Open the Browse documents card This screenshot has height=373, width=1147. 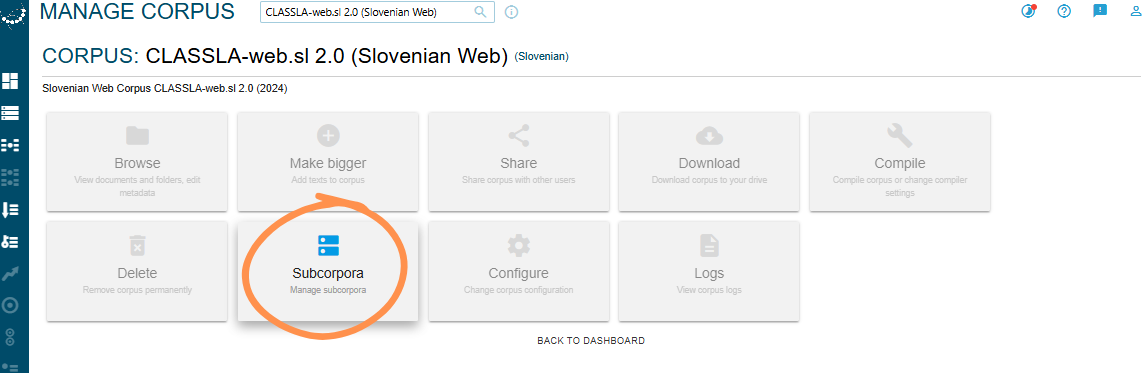coord(138,162)
